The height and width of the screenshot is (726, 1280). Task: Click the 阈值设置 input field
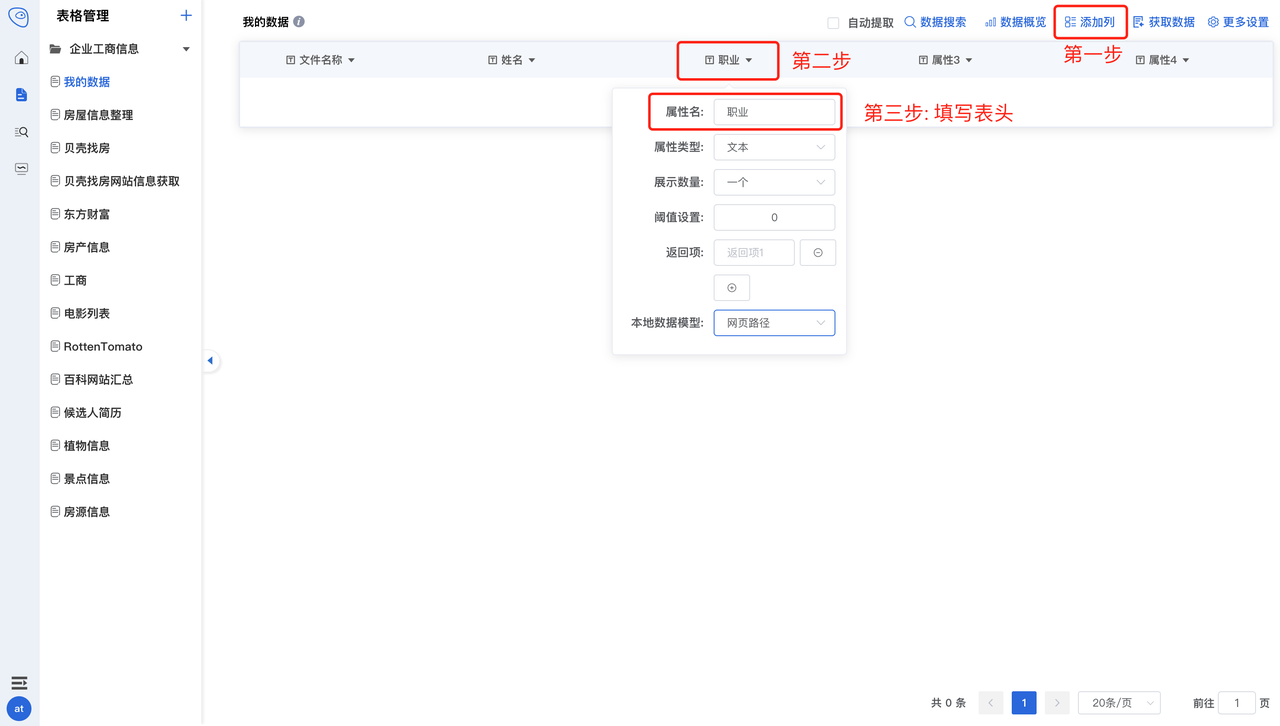pyautogui.click(x=774, y=217)
